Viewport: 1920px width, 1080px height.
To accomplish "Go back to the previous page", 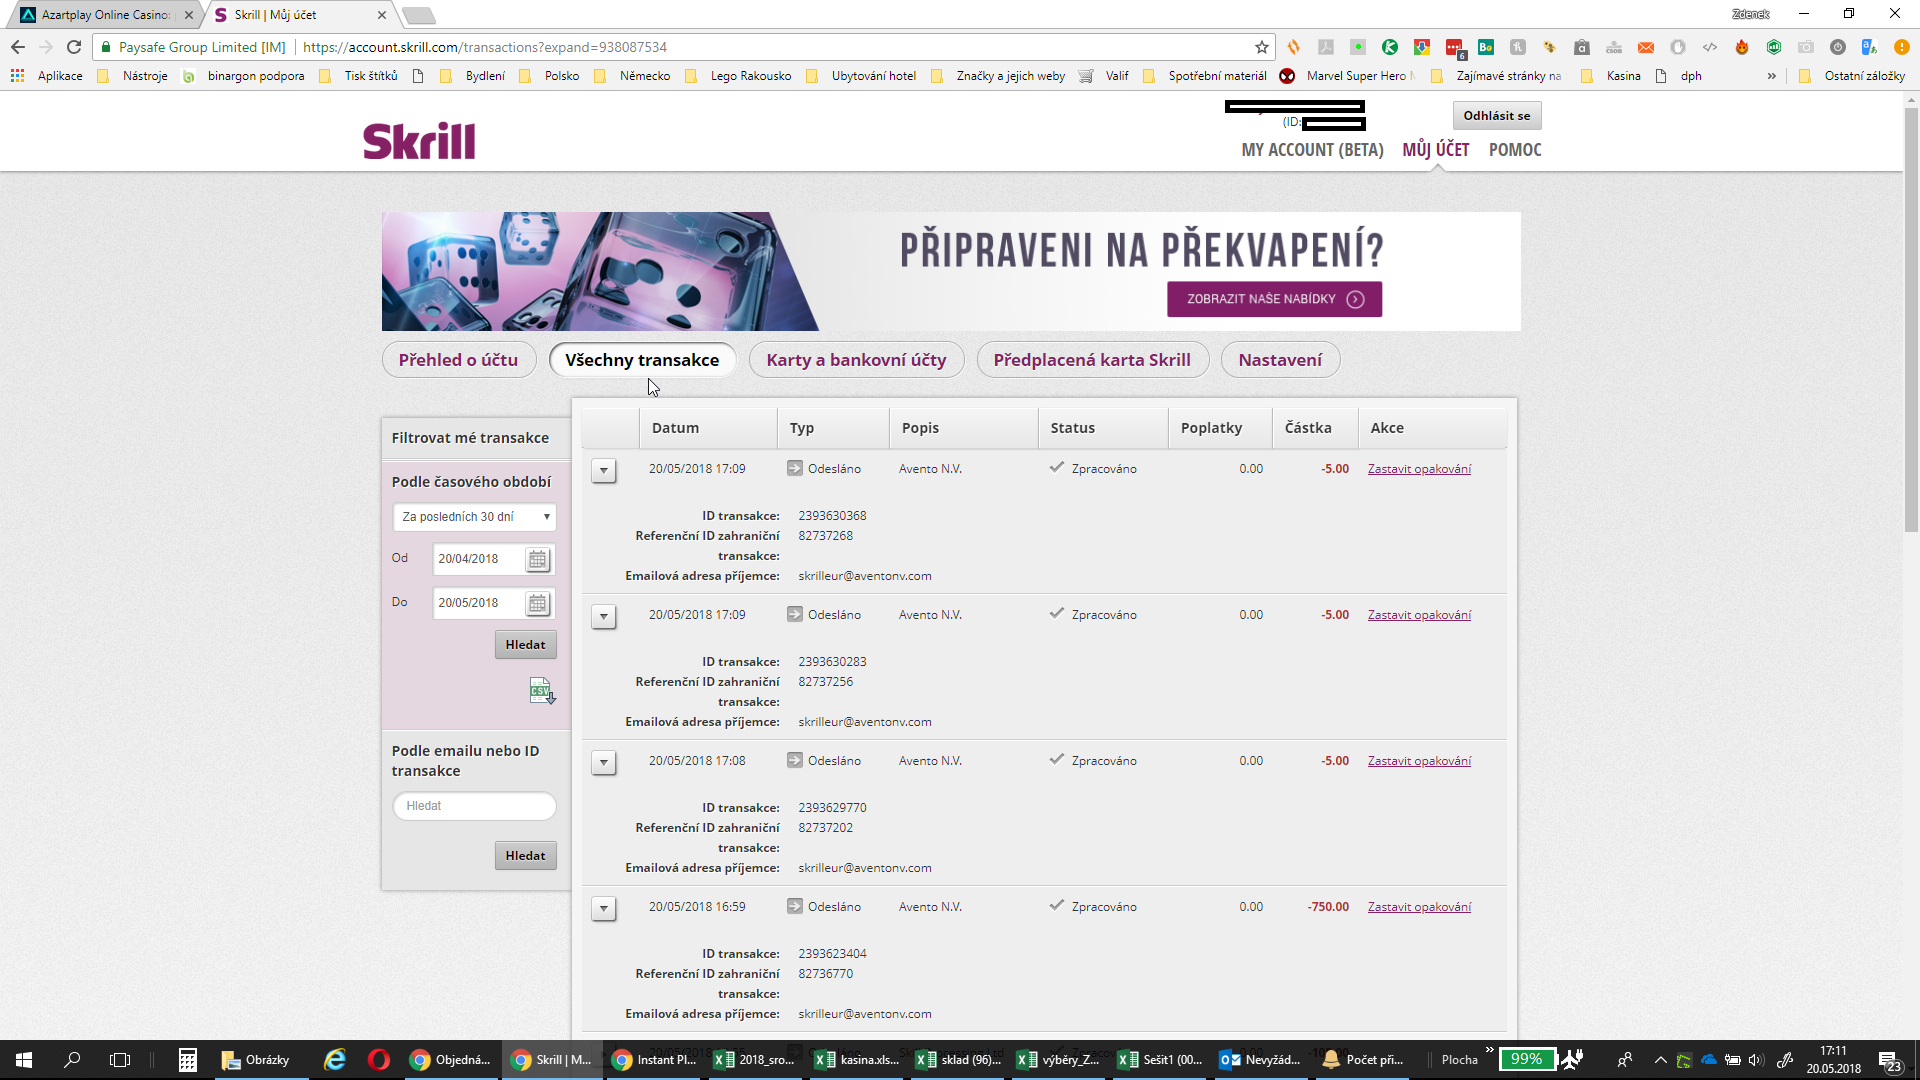I will pos(18,47).
